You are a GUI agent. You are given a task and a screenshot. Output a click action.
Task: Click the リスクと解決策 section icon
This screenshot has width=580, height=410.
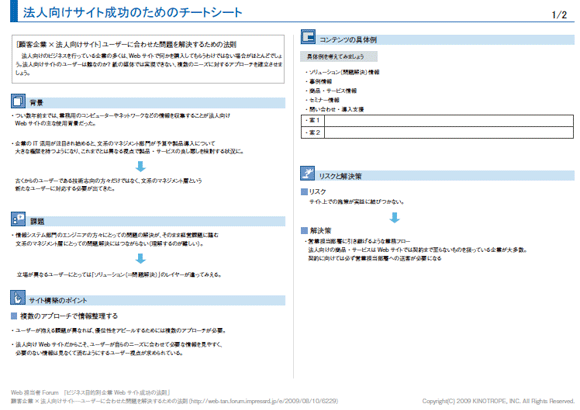[x=308, y=173]
